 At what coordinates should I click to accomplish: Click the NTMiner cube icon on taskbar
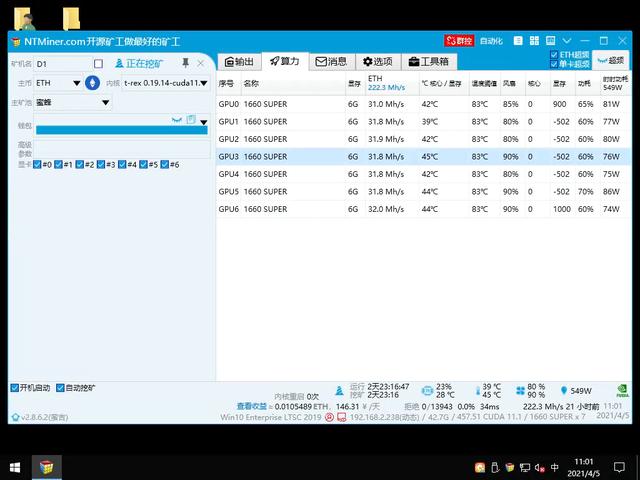[47, 467]
